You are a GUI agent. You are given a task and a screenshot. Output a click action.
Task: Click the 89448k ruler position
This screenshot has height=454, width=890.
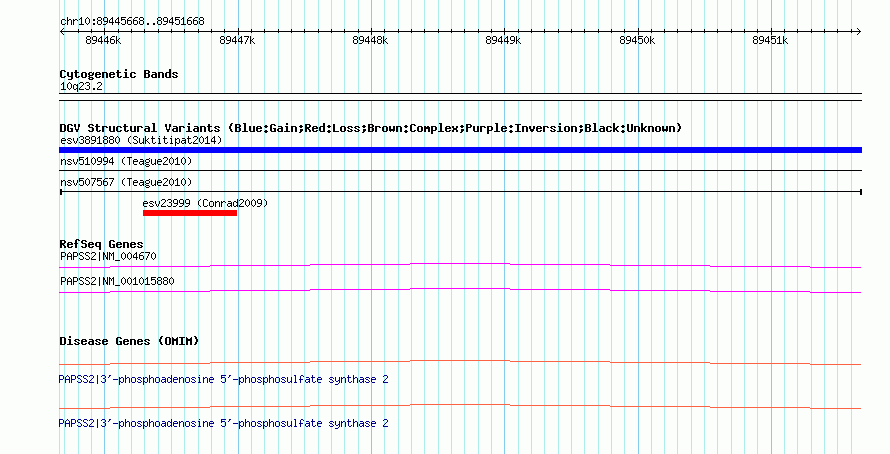(370, 40)
